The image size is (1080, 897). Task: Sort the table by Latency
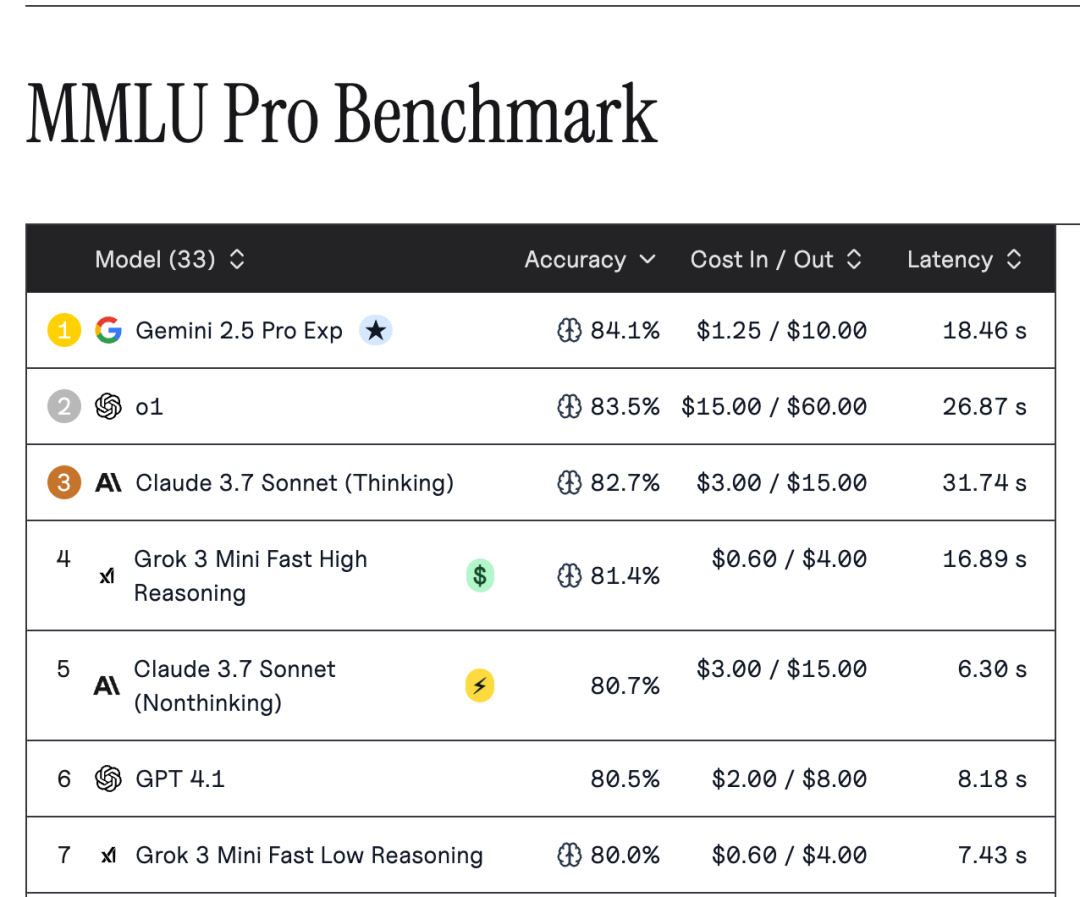964,260
